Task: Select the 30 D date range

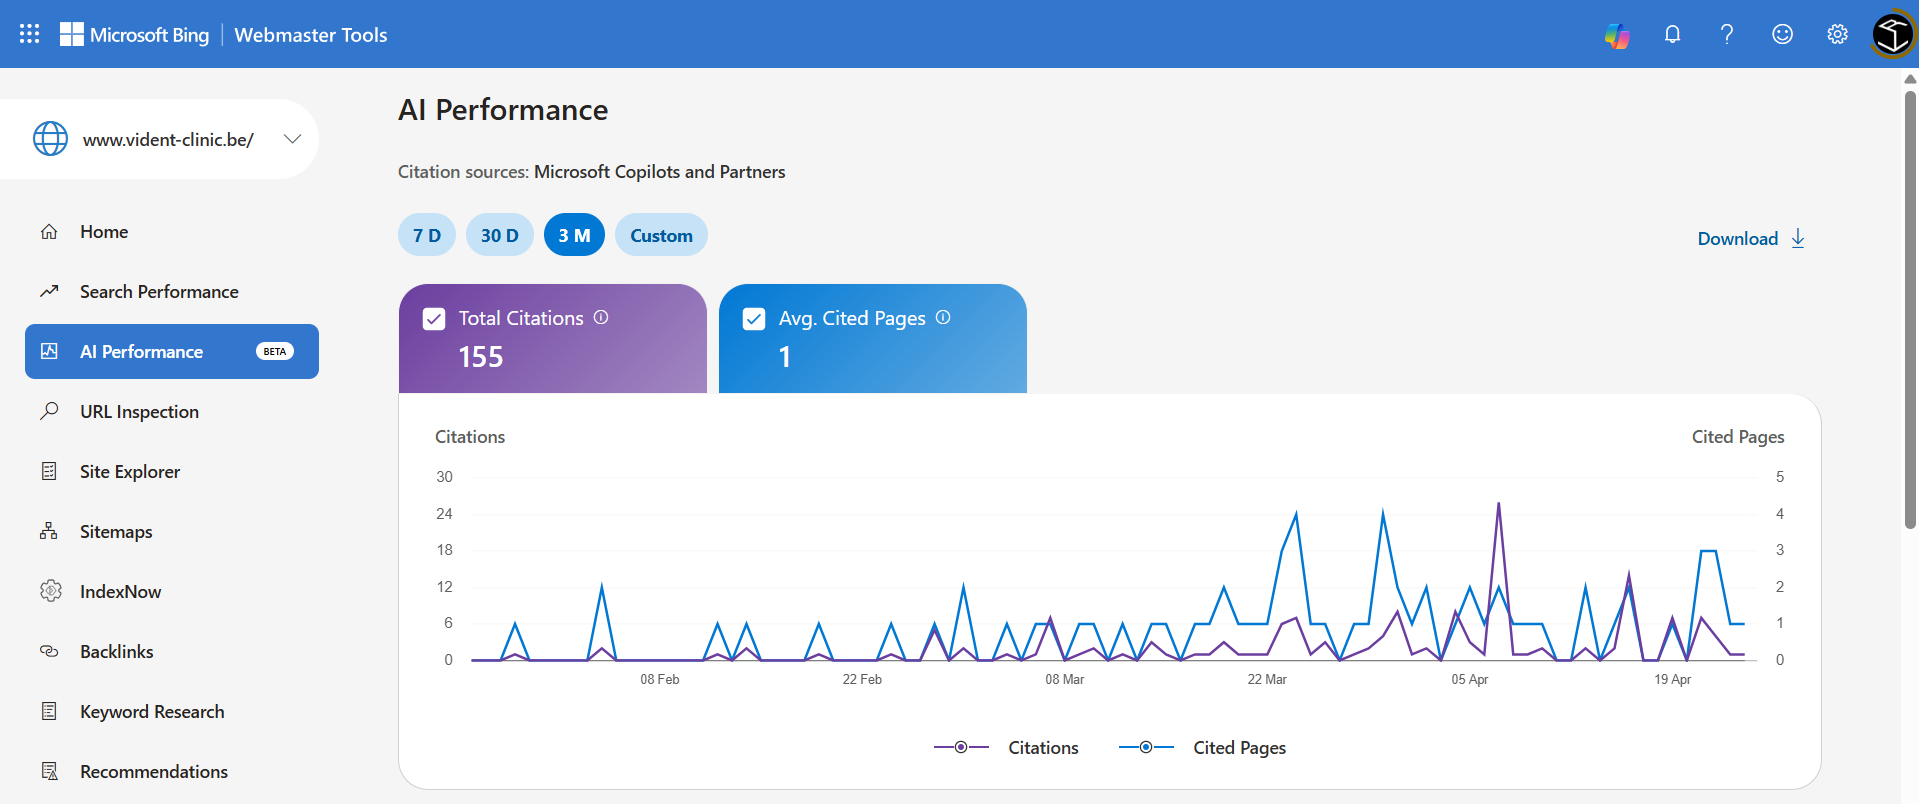Action: 500,235
